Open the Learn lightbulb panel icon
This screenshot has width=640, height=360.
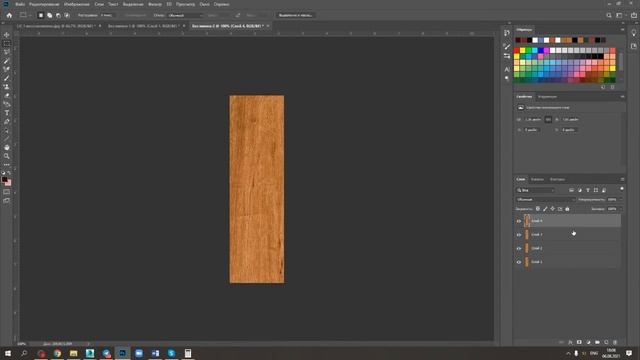(633, 33)
